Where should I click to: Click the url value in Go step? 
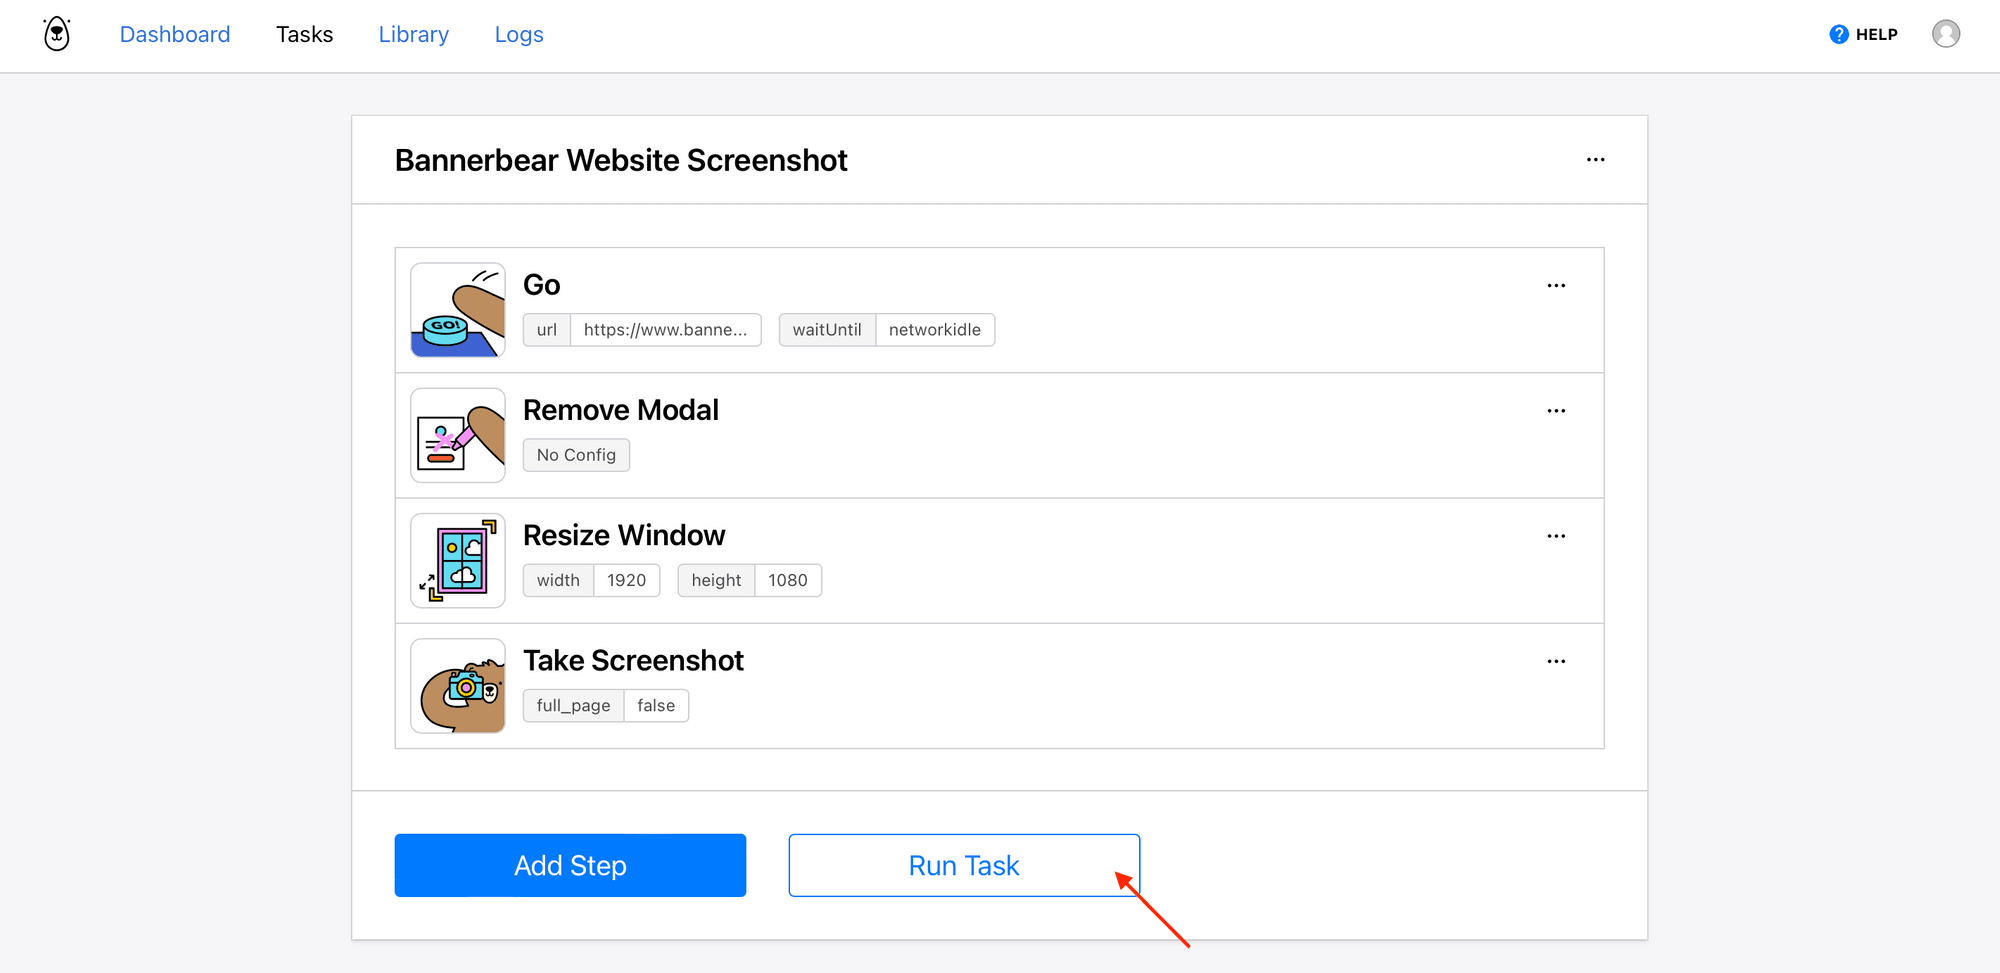[665, 330]
